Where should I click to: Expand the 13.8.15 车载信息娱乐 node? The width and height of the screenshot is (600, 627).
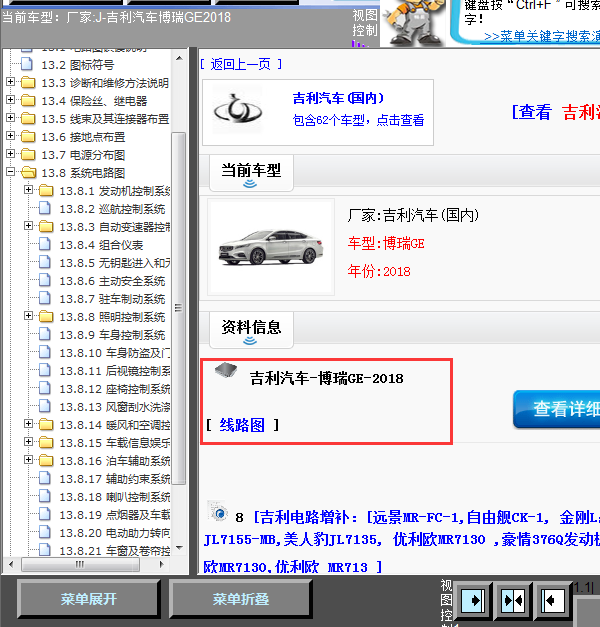28,442
